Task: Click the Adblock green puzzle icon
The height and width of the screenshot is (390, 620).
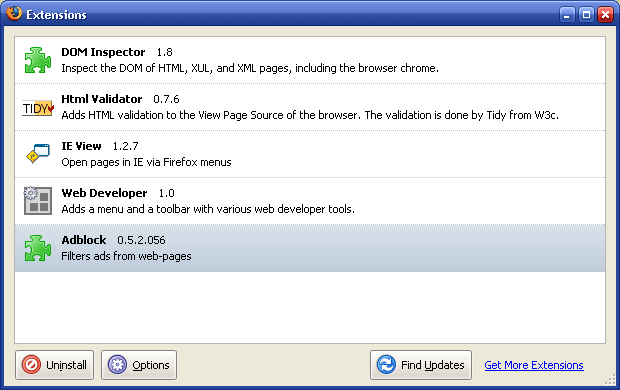Action: coord(38,248)
